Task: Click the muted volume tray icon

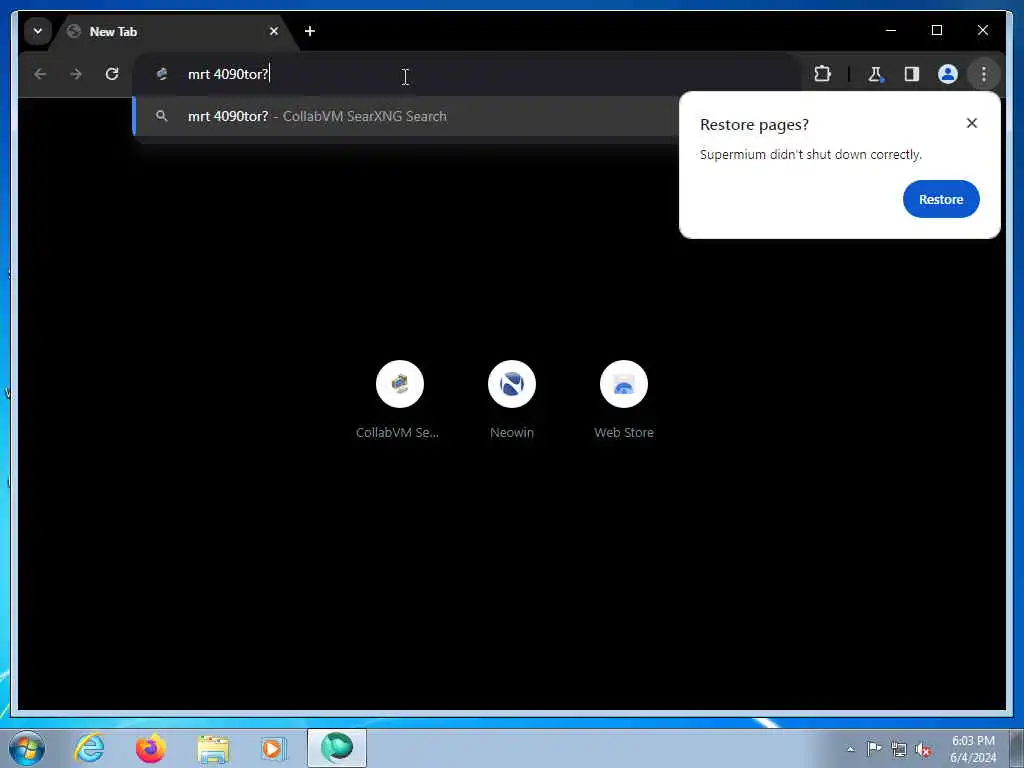Action: 923,750
